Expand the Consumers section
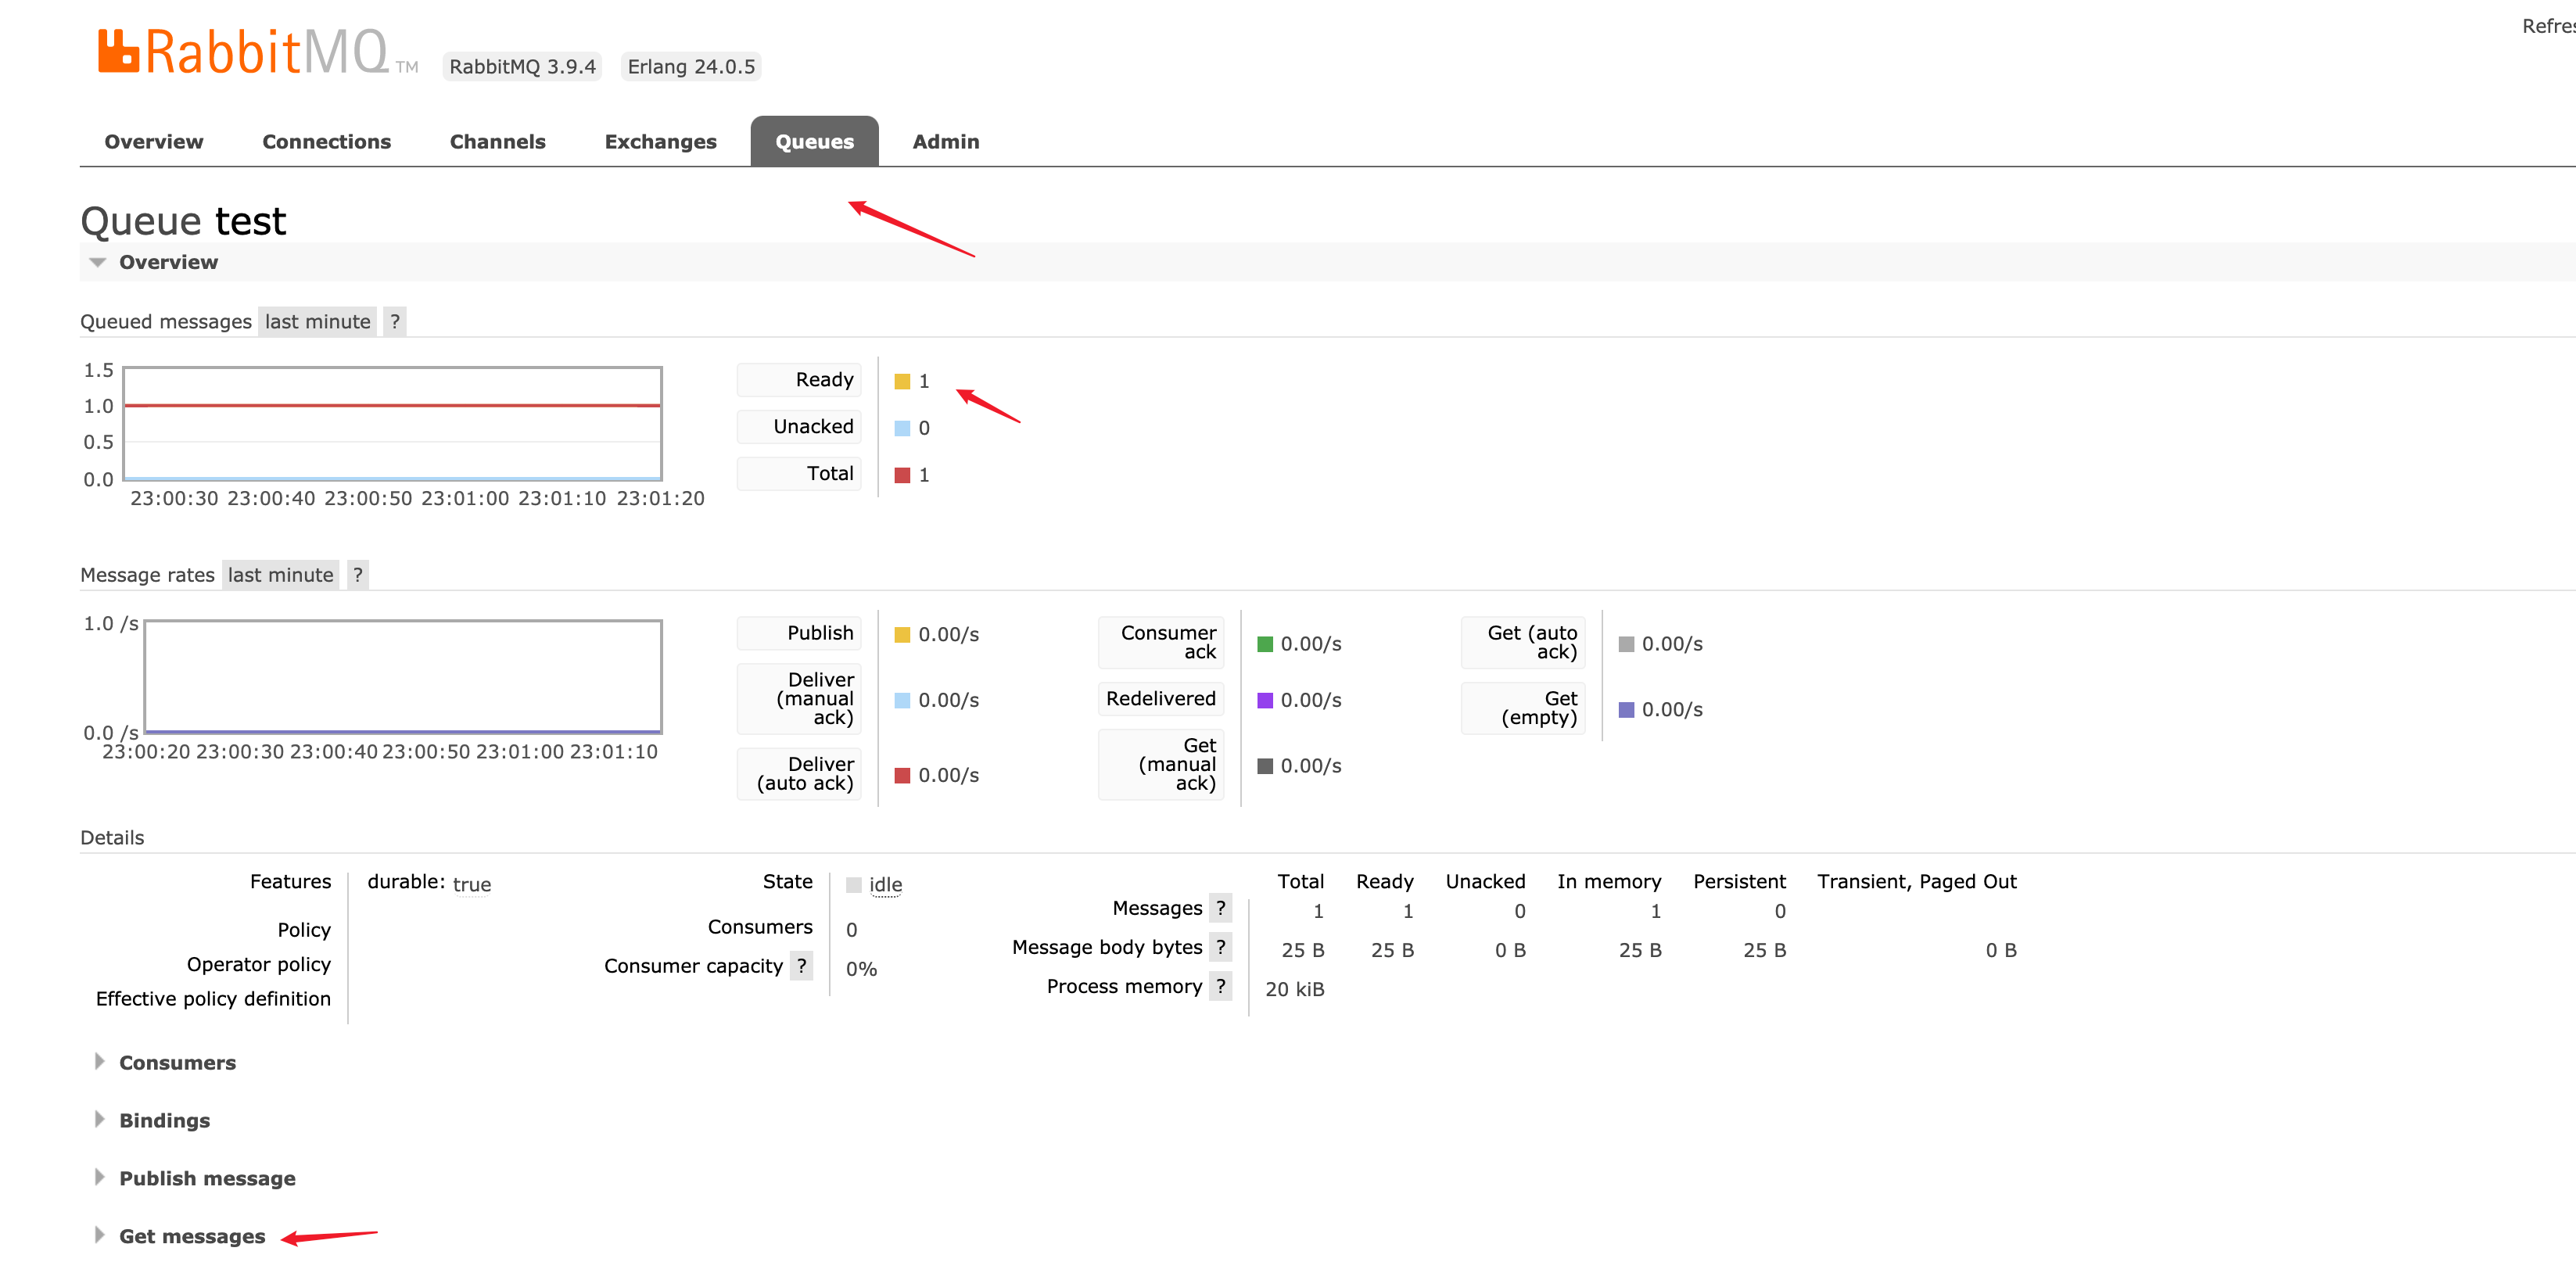2576x1262 pixels. (x=177, y=1063)
